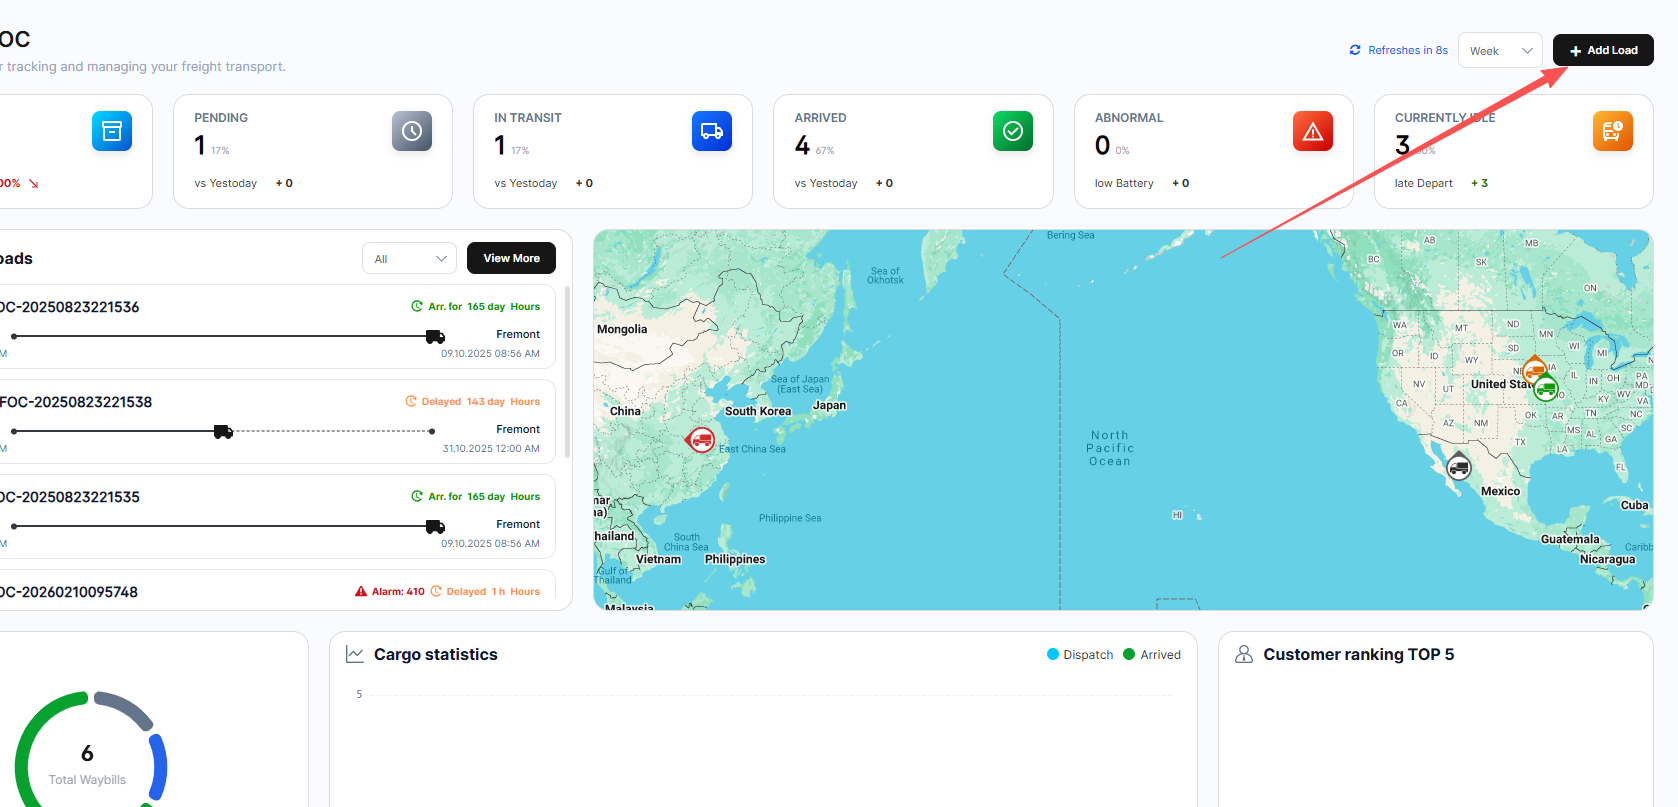This screenshot has width=1678, height=807.
Task: Click the Delayed 143 day Hours status
Action: [x=472, y=401]
